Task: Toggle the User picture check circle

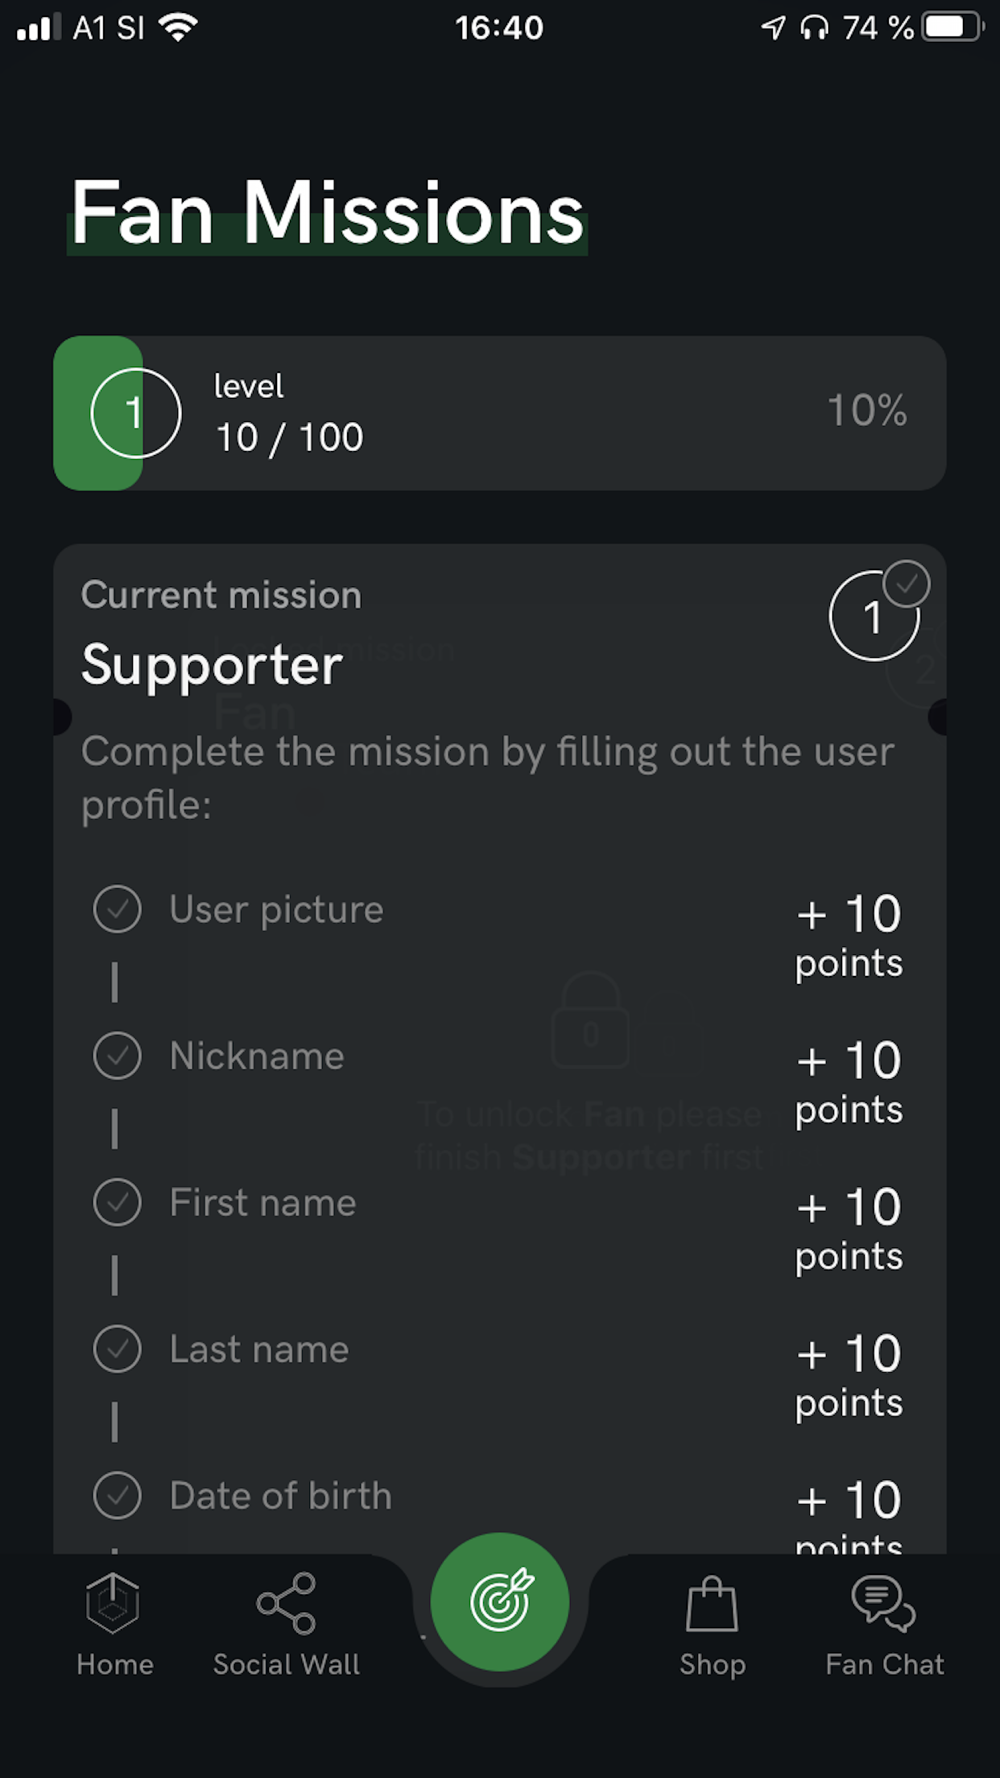Action: pyautogui.click(x=117, y=910)
